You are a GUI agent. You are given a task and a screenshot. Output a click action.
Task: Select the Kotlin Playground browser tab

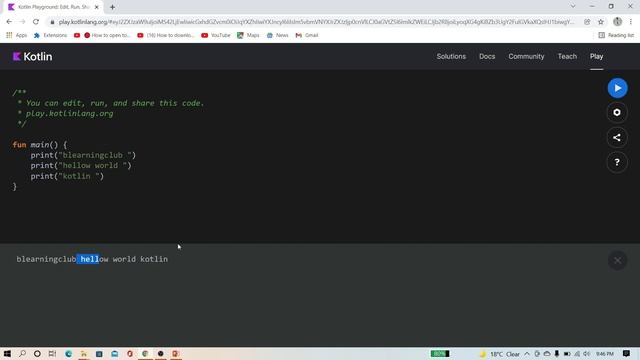53,7
